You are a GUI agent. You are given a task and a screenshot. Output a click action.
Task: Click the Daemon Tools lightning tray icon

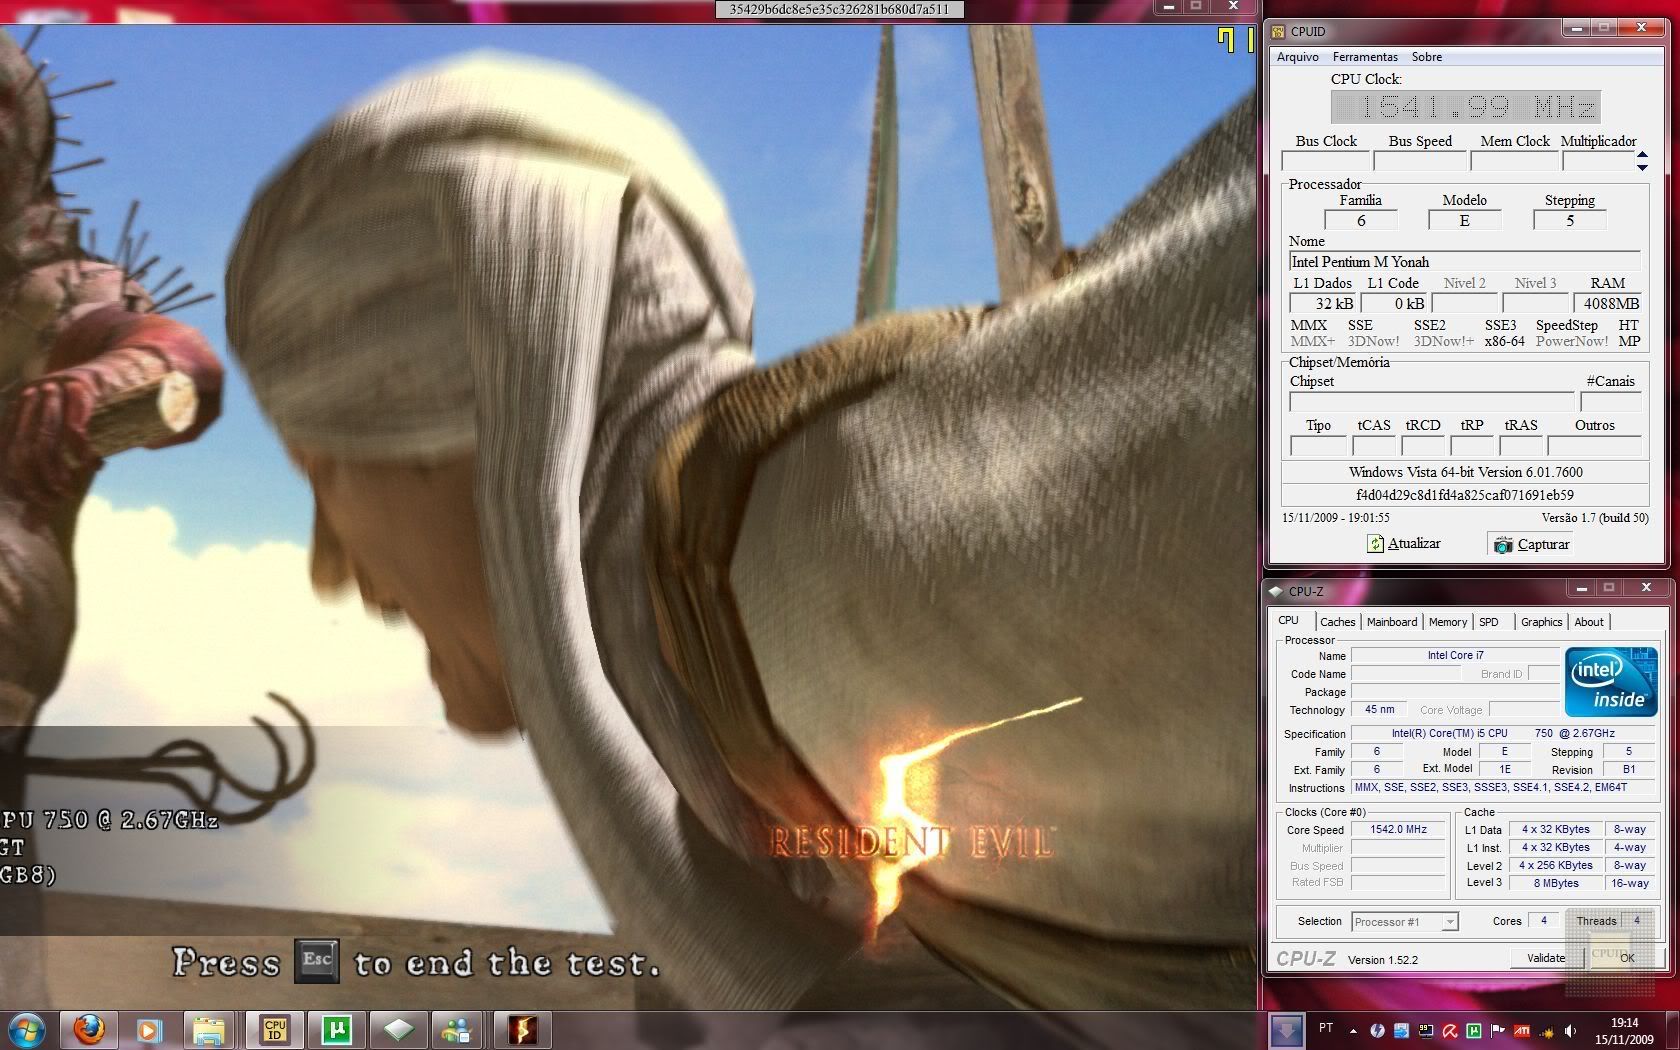(x=1378, y=1031)
